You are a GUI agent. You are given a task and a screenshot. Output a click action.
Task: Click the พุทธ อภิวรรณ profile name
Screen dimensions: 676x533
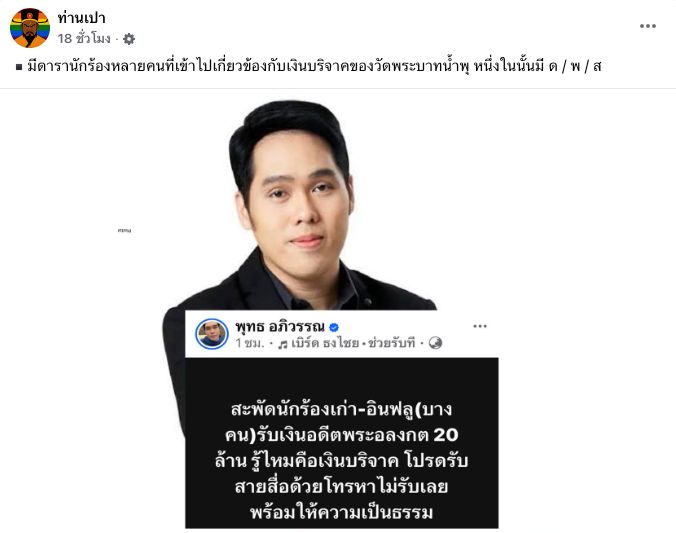coord(280,326)
